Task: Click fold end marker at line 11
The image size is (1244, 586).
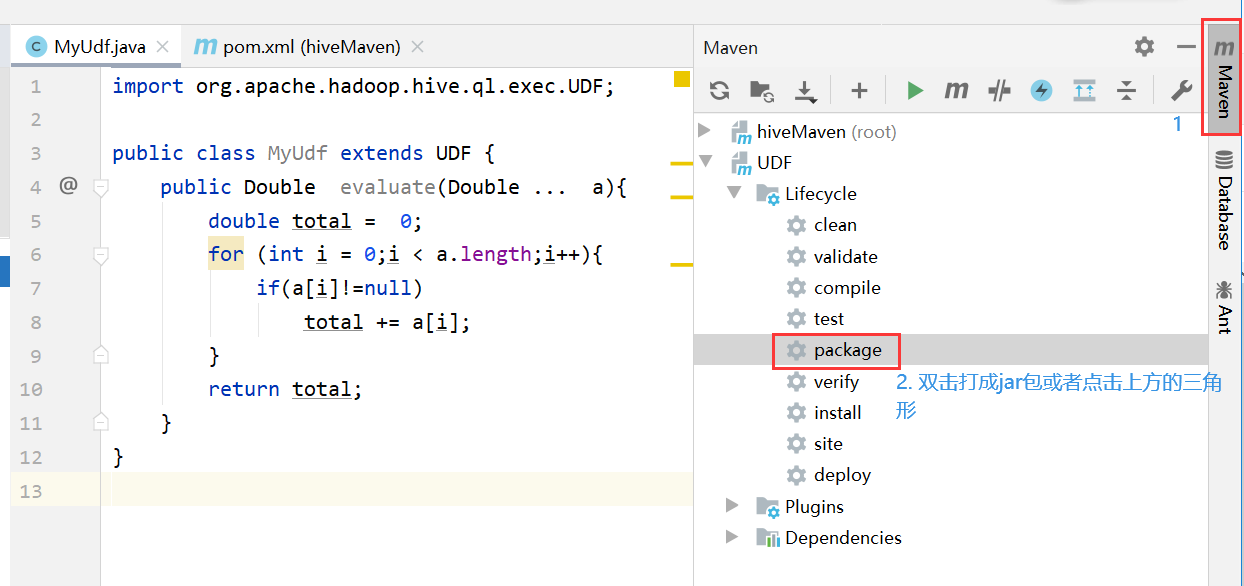Action: pyautogui.click(x=100, y=421)
